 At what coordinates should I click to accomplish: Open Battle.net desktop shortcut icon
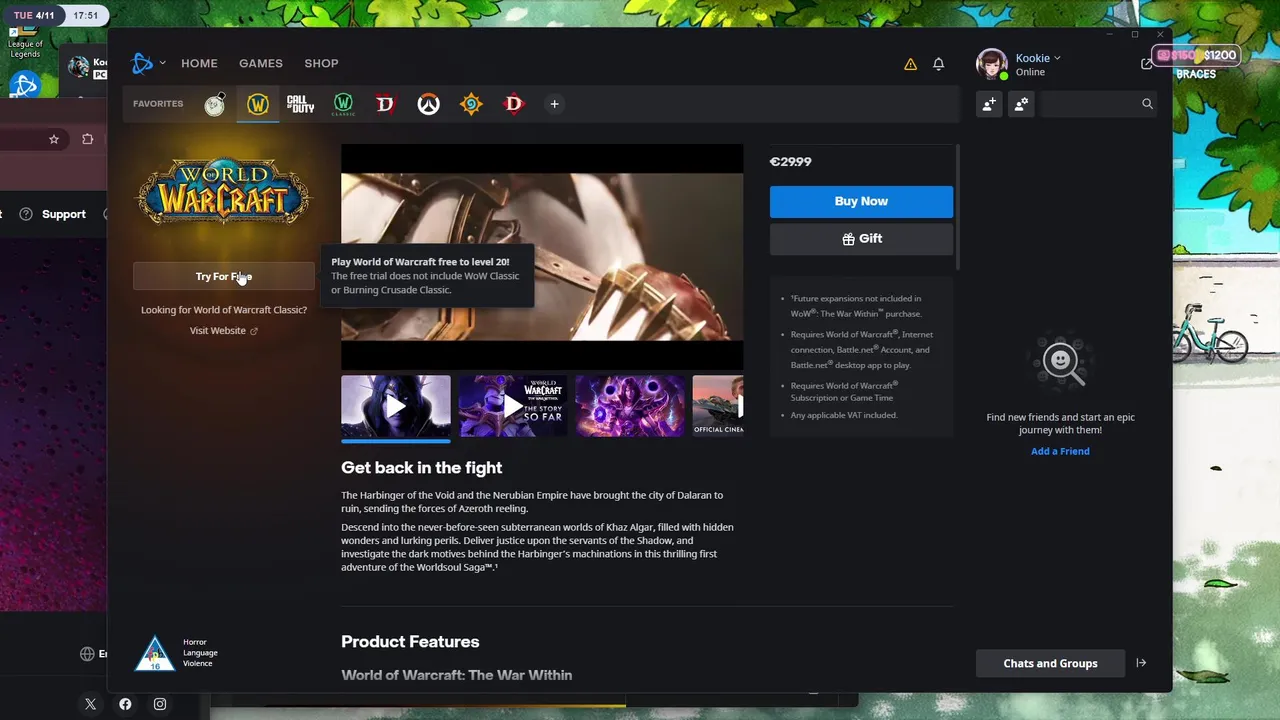24,86
